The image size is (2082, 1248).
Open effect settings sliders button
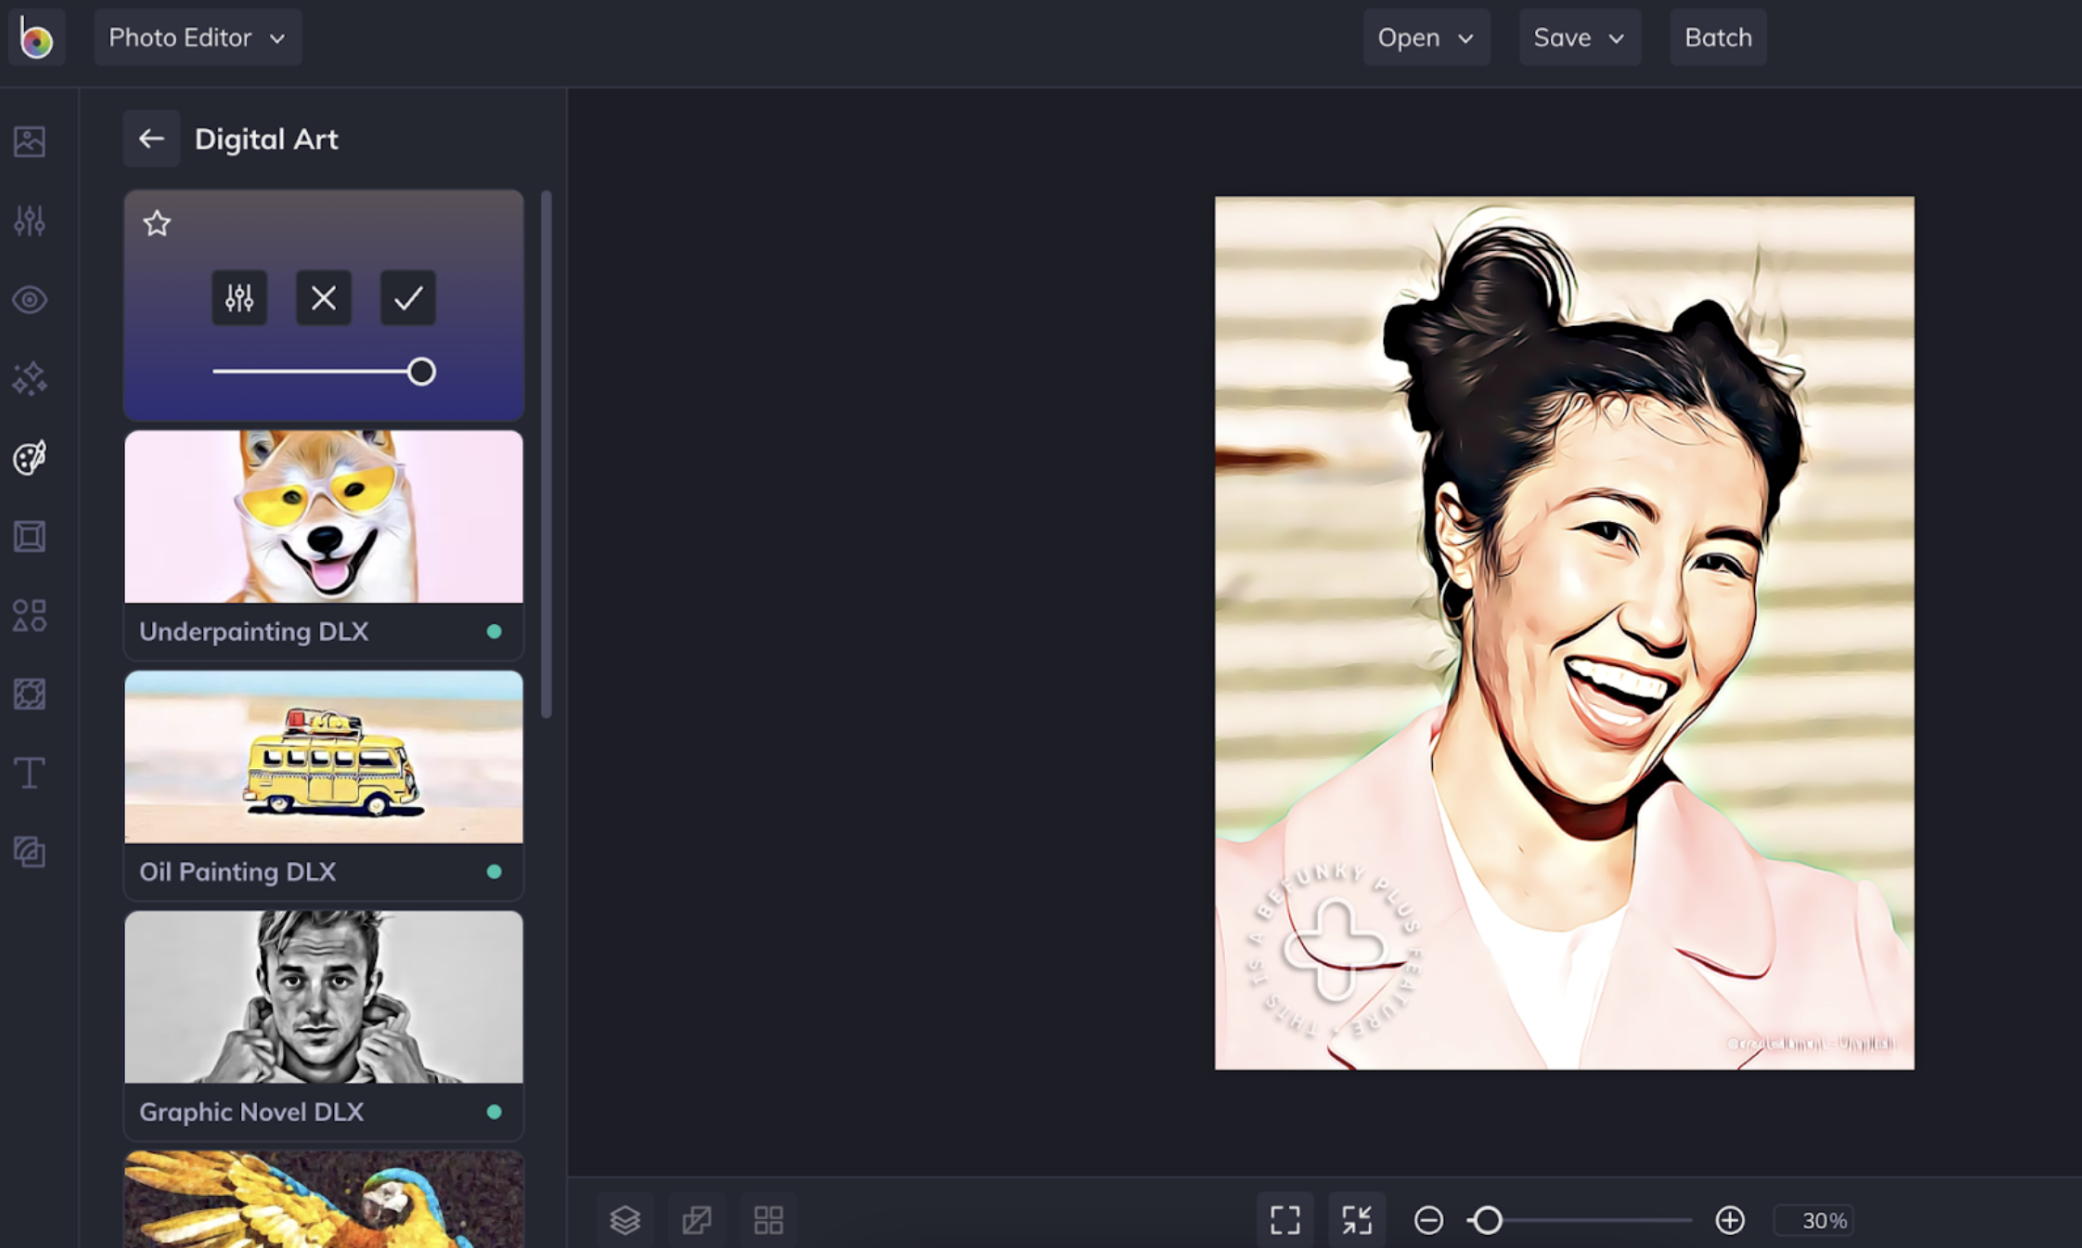coord(239,298)
